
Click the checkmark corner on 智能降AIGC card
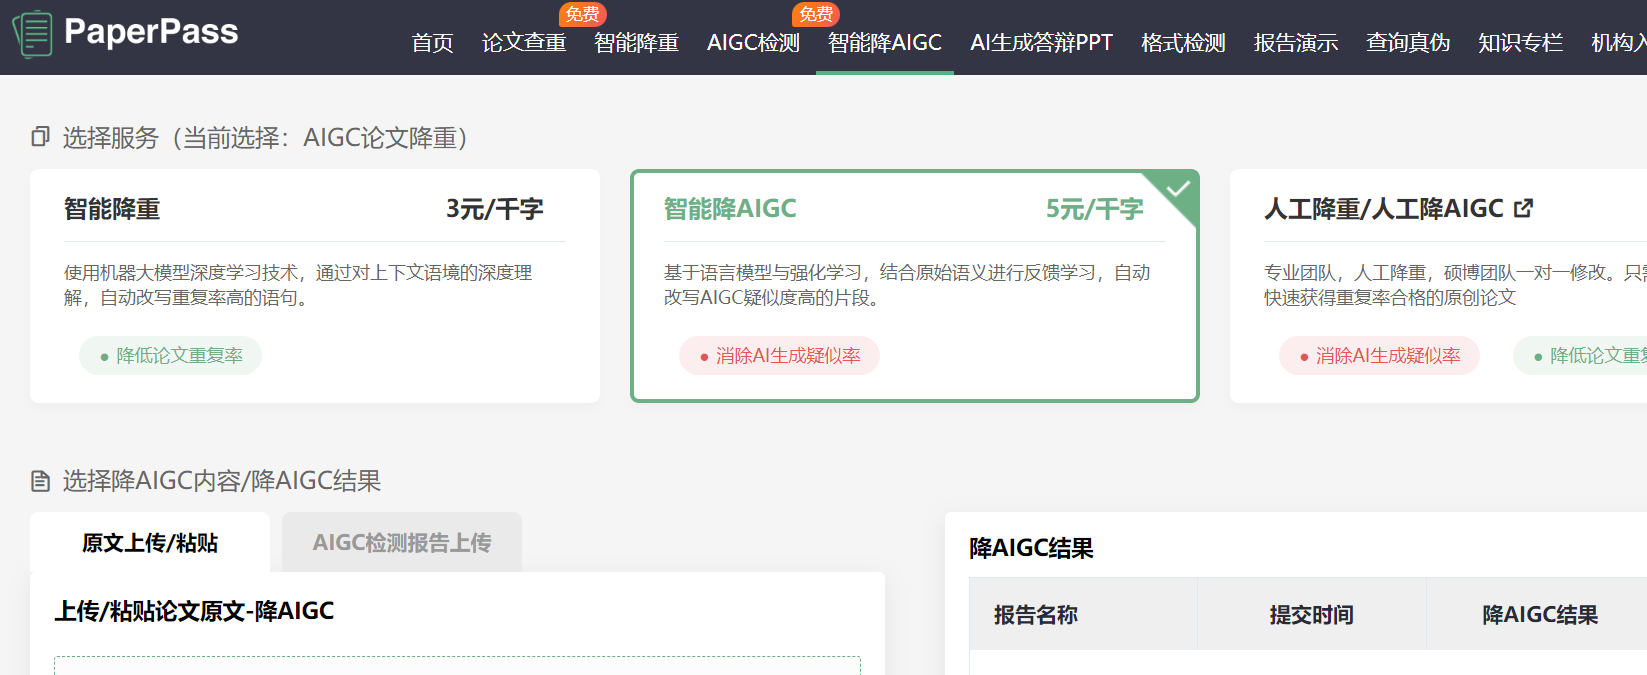tap(1177, 189)
